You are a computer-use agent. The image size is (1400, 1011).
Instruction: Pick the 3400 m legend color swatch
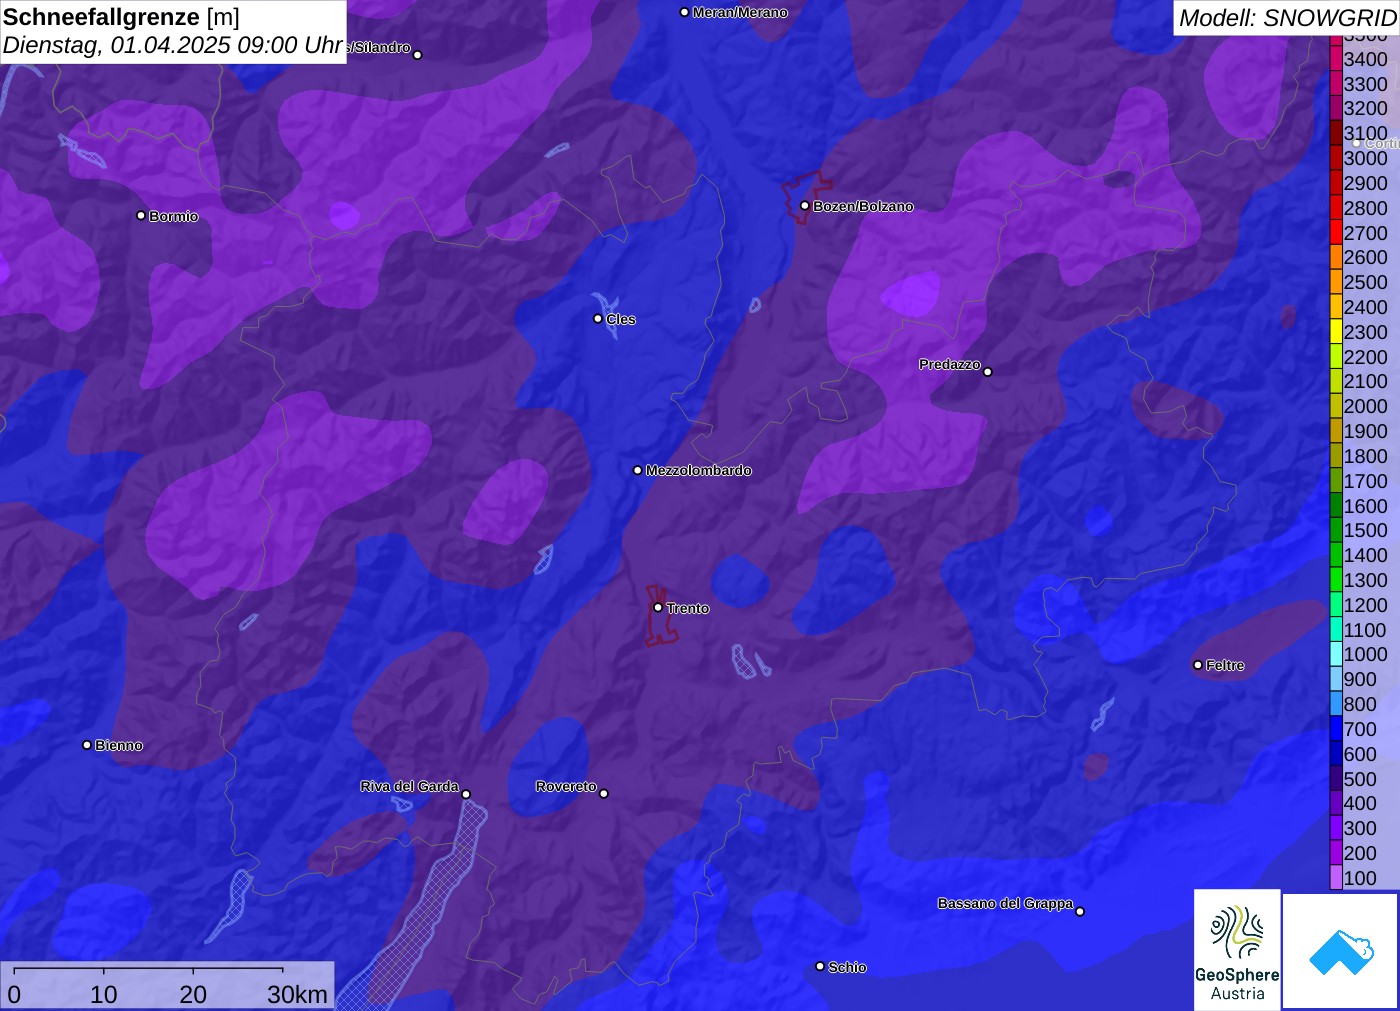1336,59
